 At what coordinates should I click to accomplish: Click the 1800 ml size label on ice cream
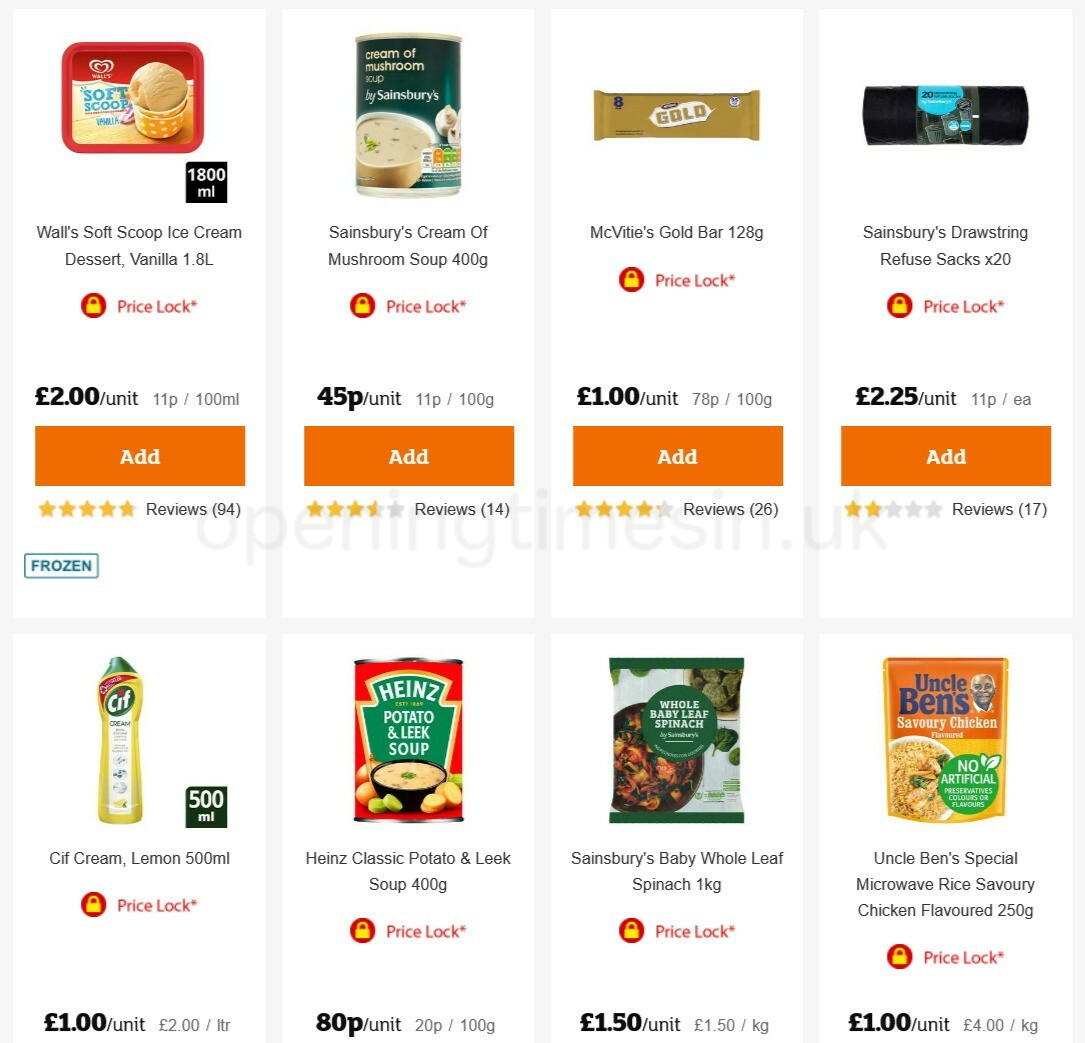pyautogui.click(x=206, y=182)
